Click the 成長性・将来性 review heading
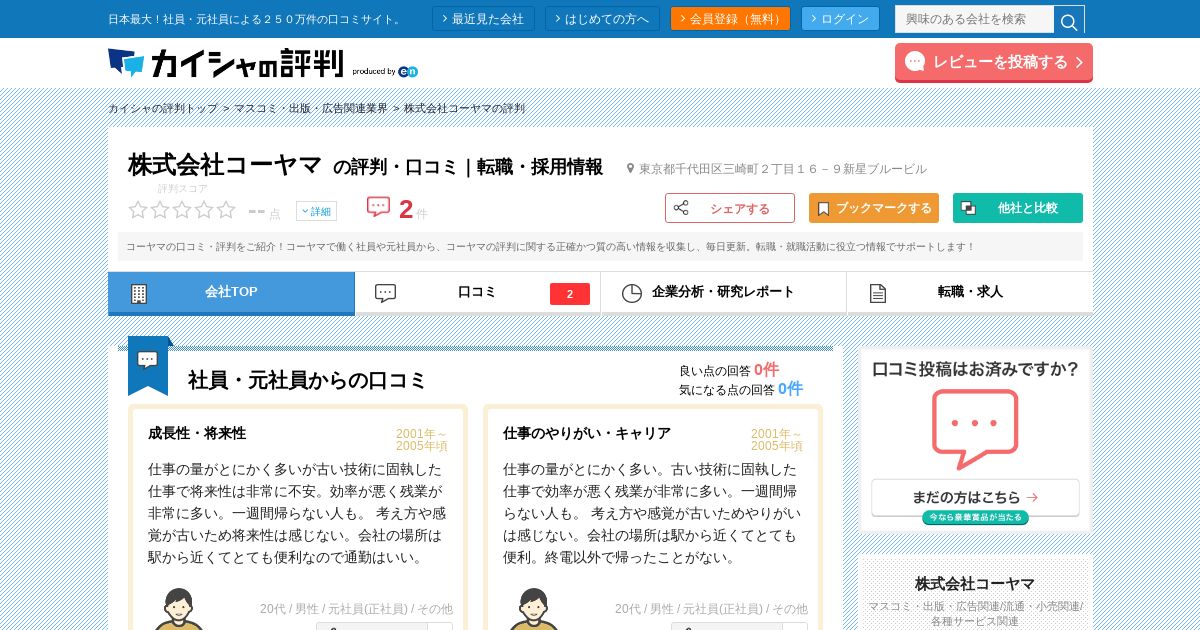 tap(197, 433)
